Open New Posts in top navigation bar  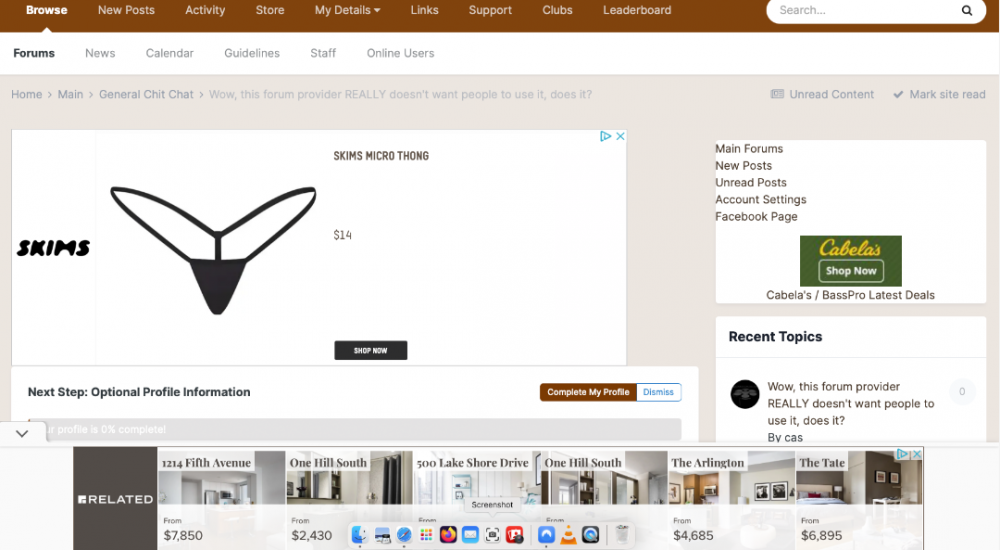126,10
